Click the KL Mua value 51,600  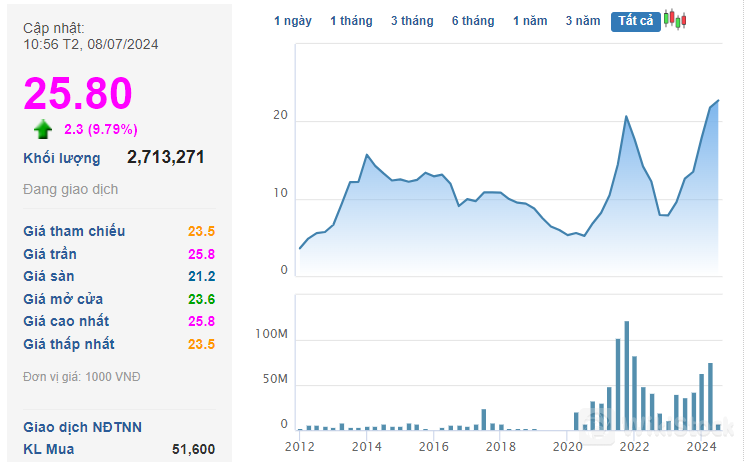193,449
